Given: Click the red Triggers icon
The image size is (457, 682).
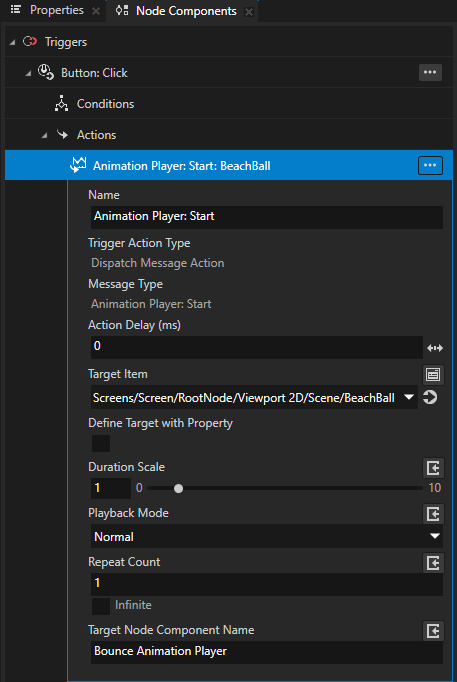Looking at the screenshot, I should point(30,42).
